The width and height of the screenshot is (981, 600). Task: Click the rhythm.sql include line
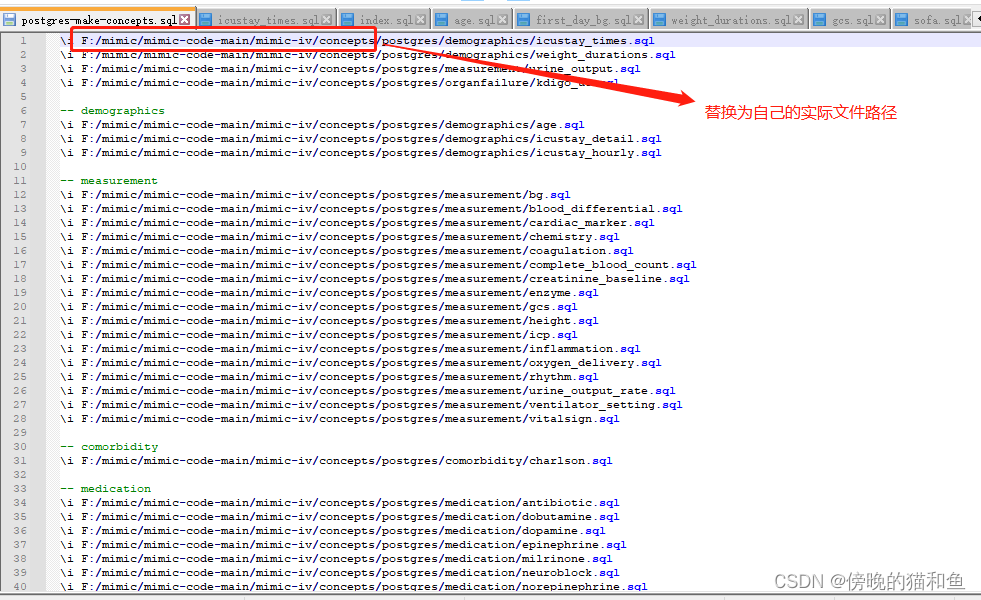329,377
